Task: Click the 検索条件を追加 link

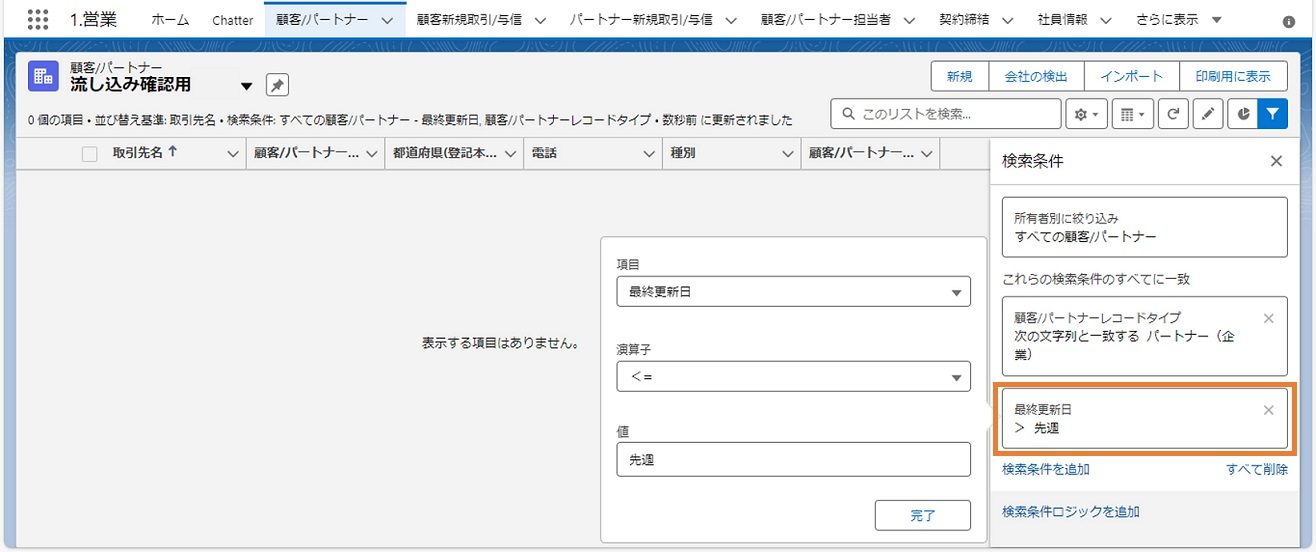Action: [x=1046, y=469]
